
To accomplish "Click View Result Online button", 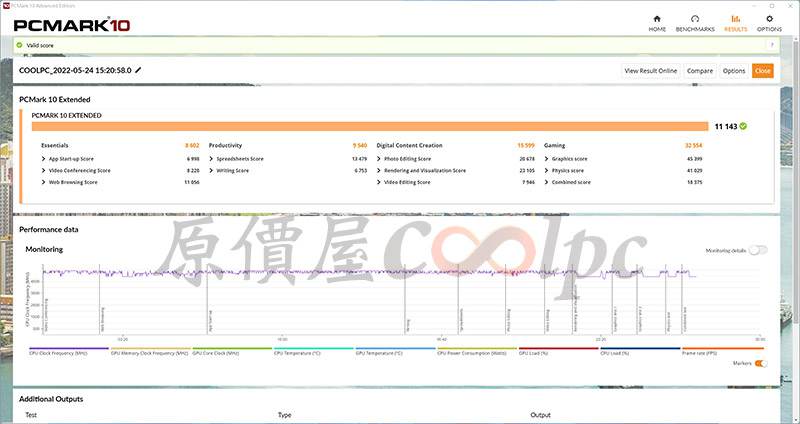I will click(x=651, y=71).
